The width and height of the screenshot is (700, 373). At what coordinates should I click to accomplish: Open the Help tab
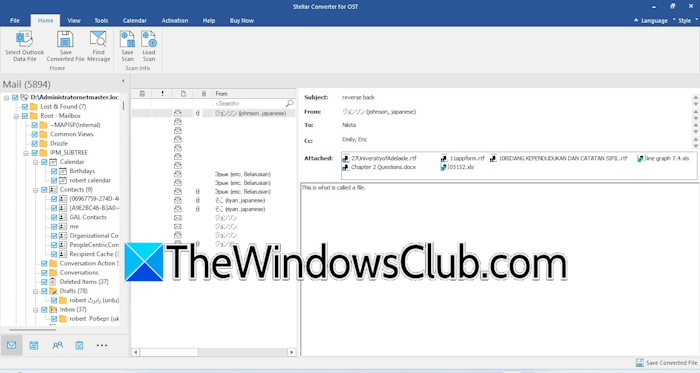tap(209, 21)
